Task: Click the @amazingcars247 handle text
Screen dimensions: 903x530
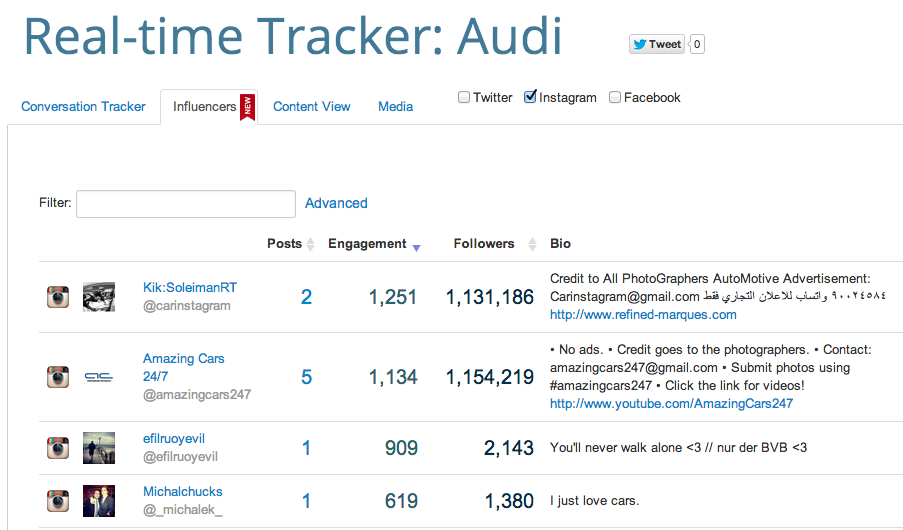Action: click(197, 395)
